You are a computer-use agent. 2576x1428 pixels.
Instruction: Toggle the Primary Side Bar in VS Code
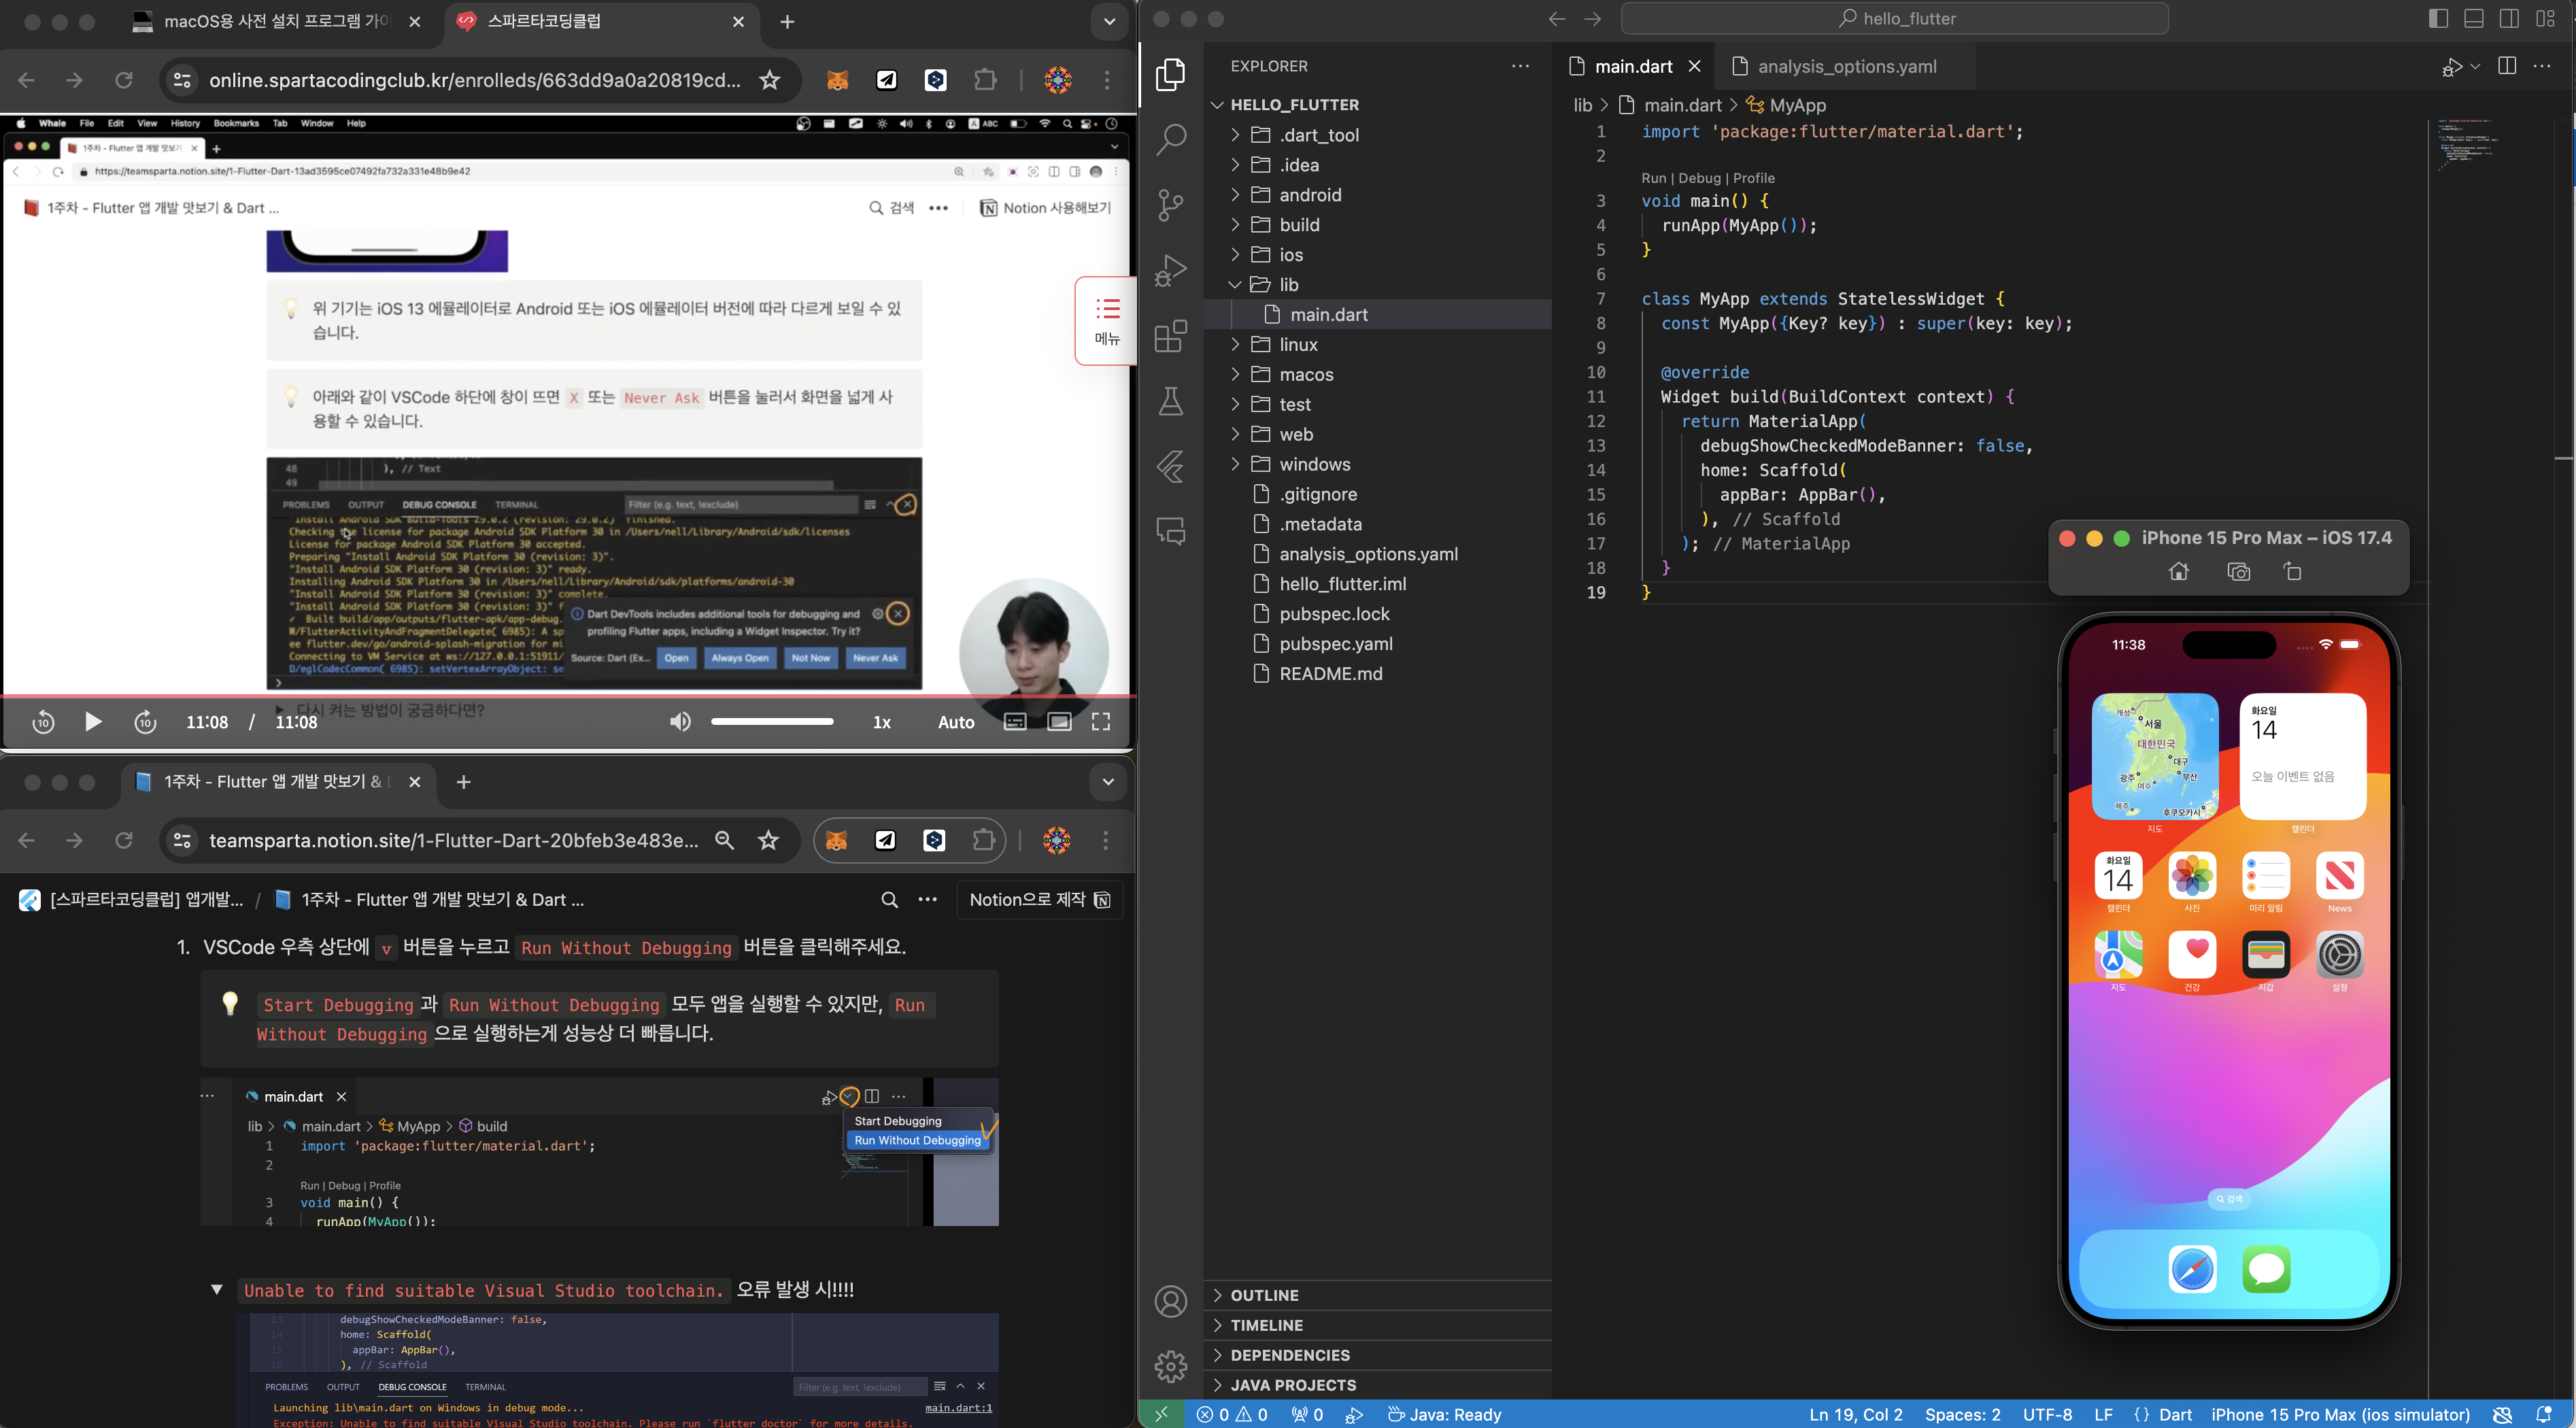coord(2438,19)
